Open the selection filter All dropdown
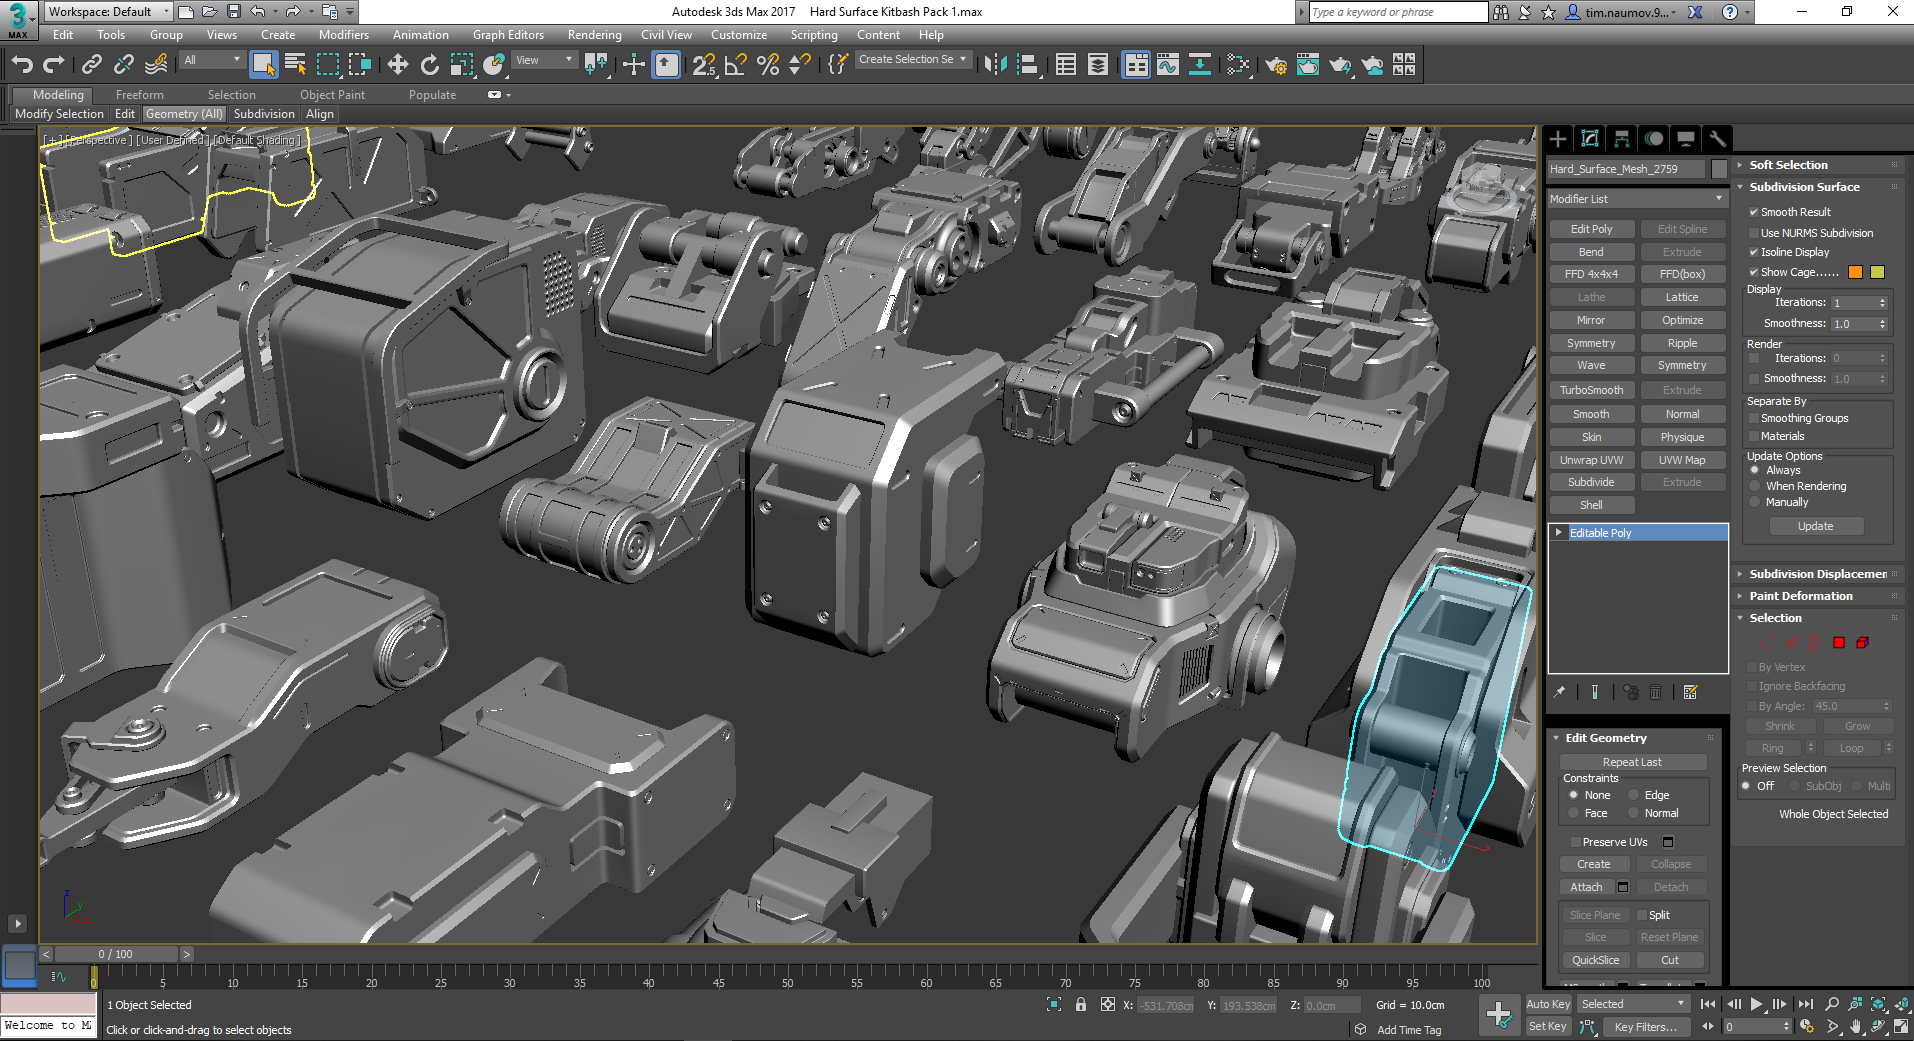1914x1041 pixels. (x=212, y=60)
